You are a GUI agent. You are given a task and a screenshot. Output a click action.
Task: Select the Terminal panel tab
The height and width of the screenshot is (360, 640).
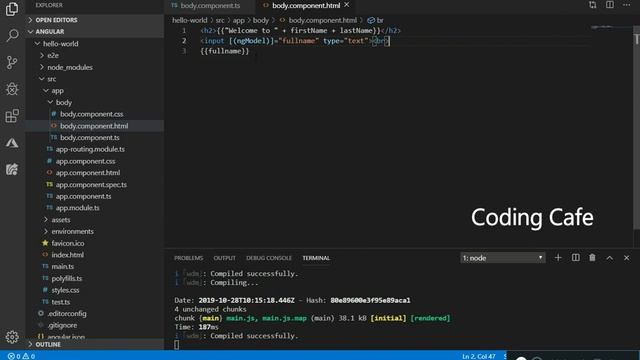(x=316, y=258)
